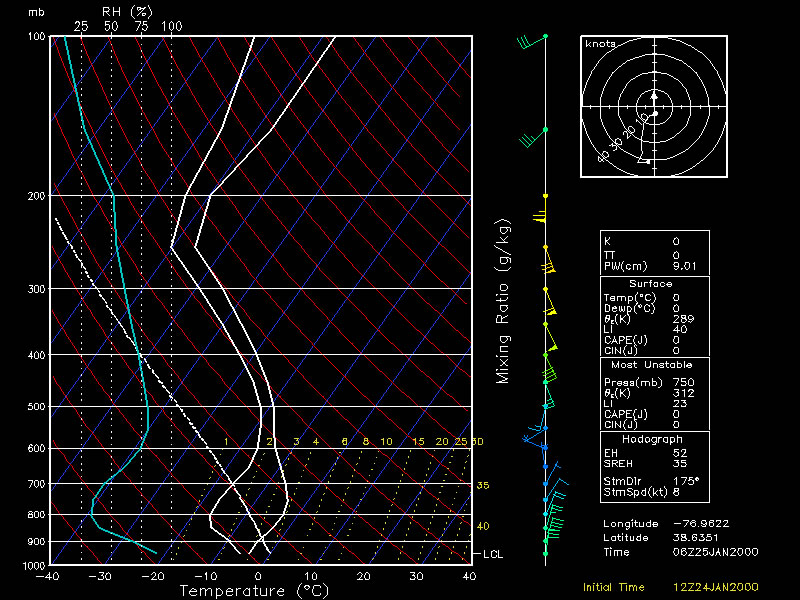Click the 700 mb pressure axis label
The width and height of the screenshot is (800, 600).
[36, 484]
